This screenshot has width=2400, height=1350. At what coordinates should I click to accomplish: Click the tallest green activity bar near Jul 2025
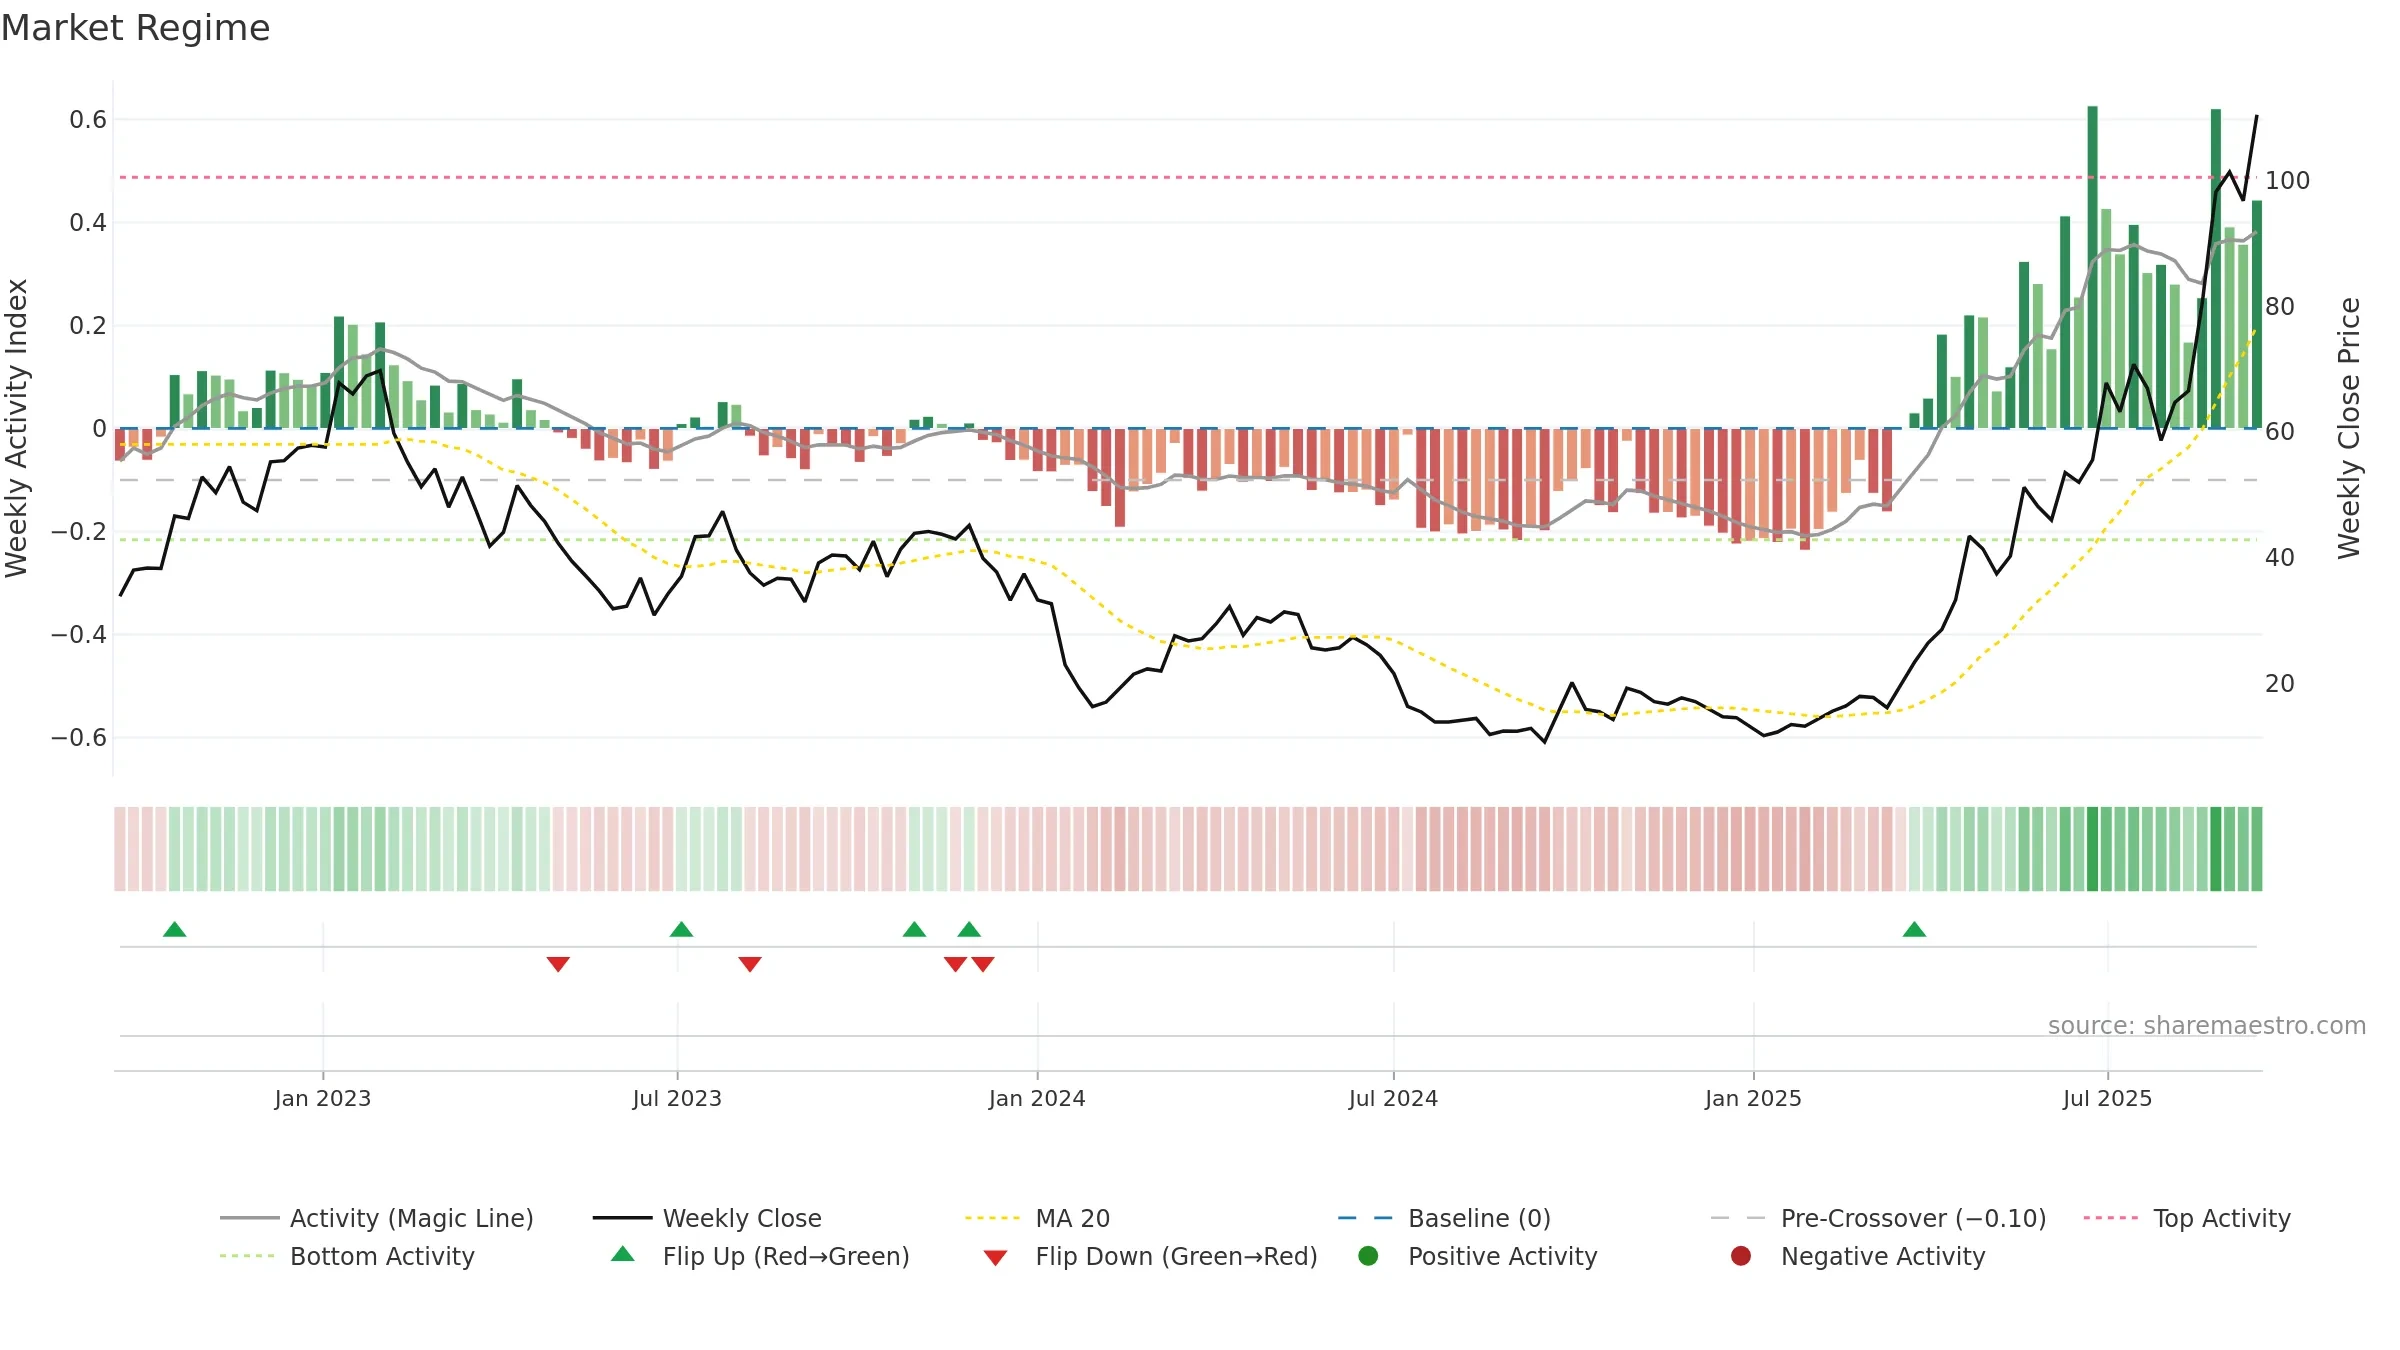tap(2092, 267)
